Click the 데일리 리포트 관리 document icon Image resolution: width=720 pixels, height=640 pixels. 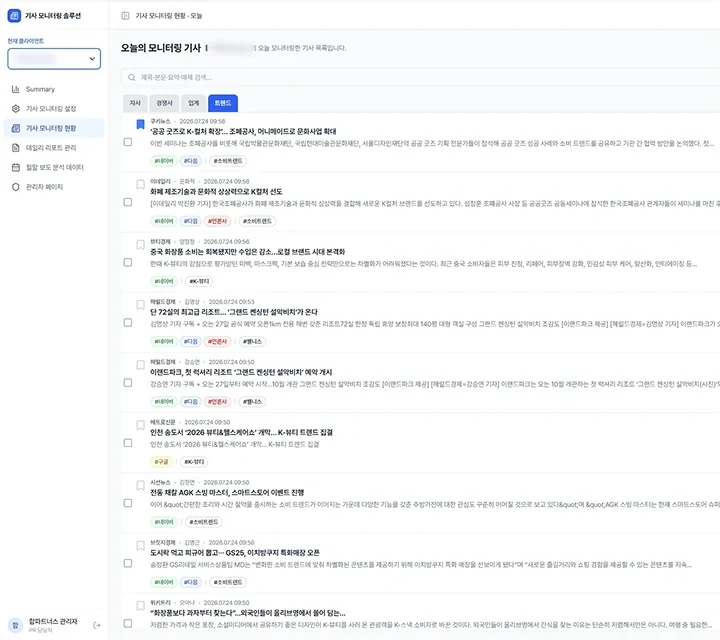[x=16, y=148]
